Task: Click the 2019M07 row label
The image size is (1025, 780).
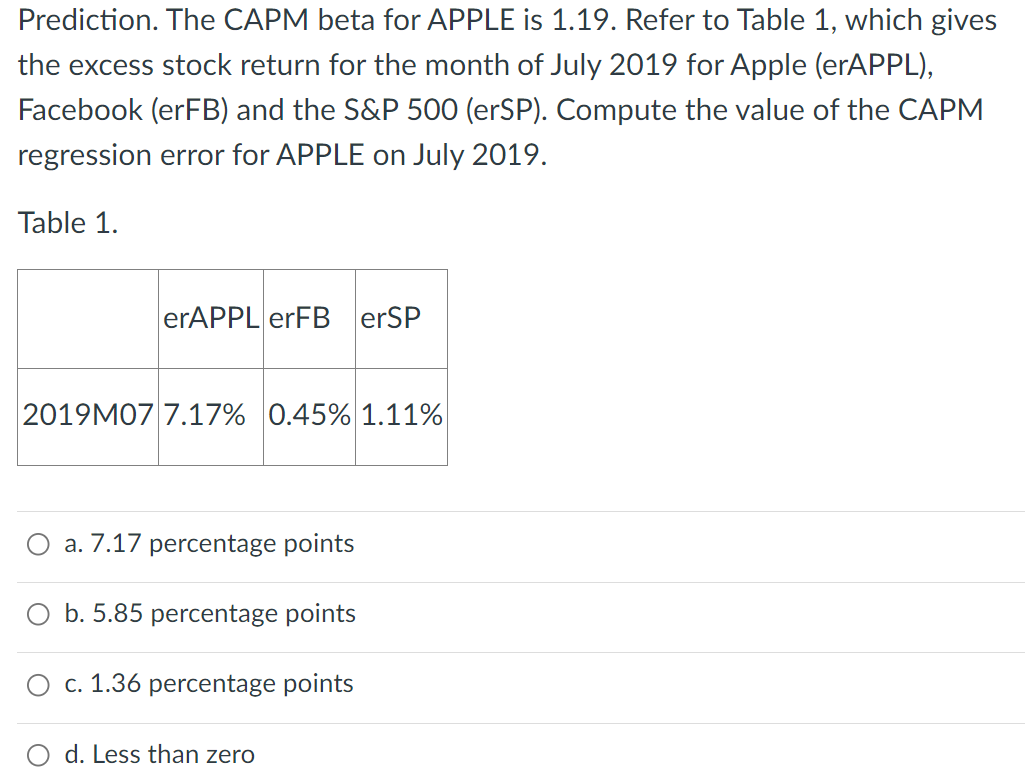Action: (87, 416)
